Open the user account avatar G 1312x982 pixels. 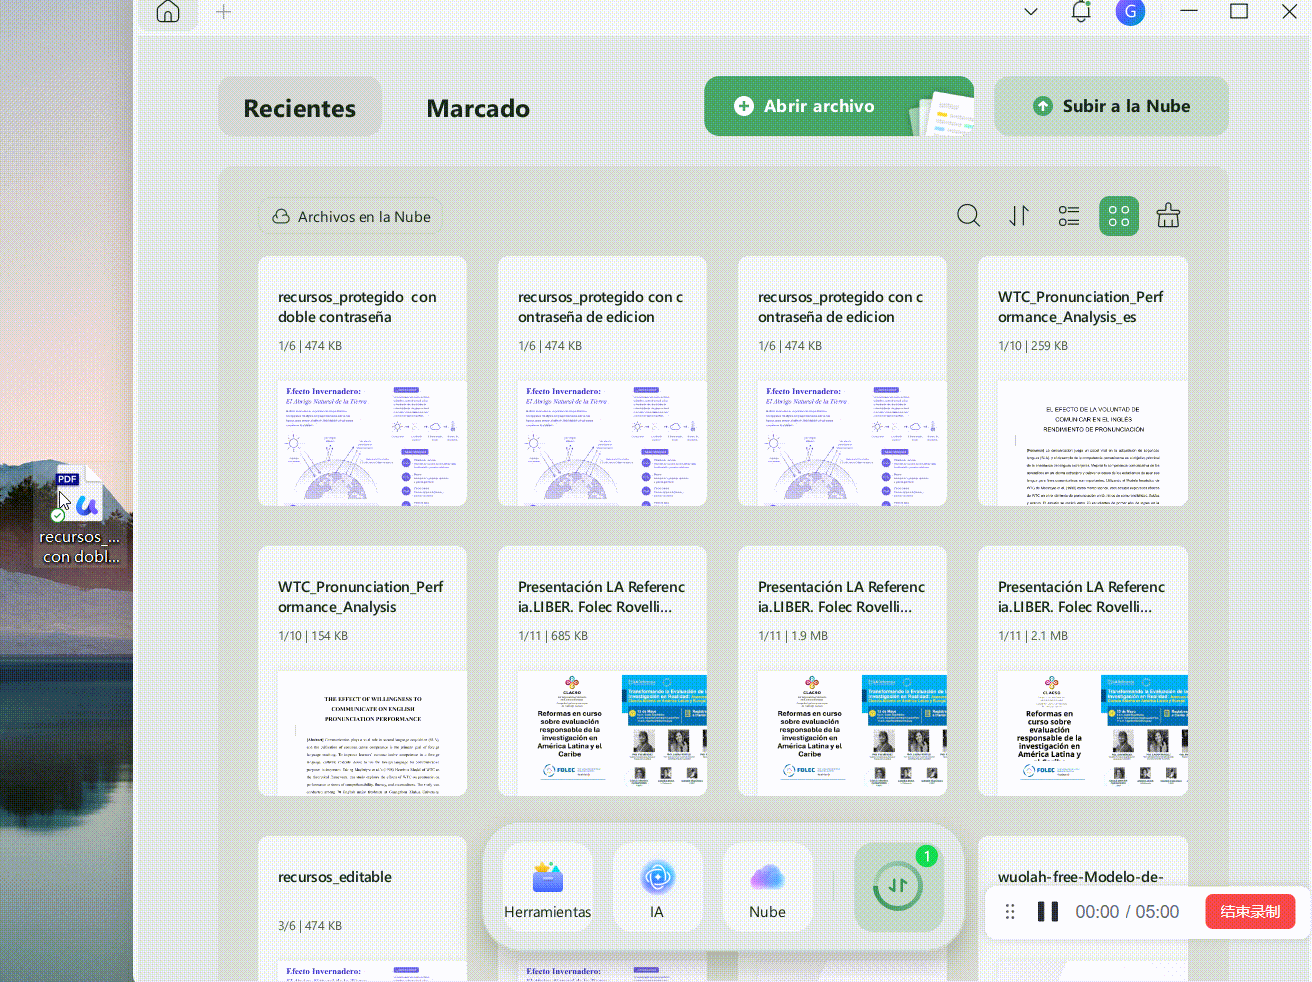tap(1130, 12)
